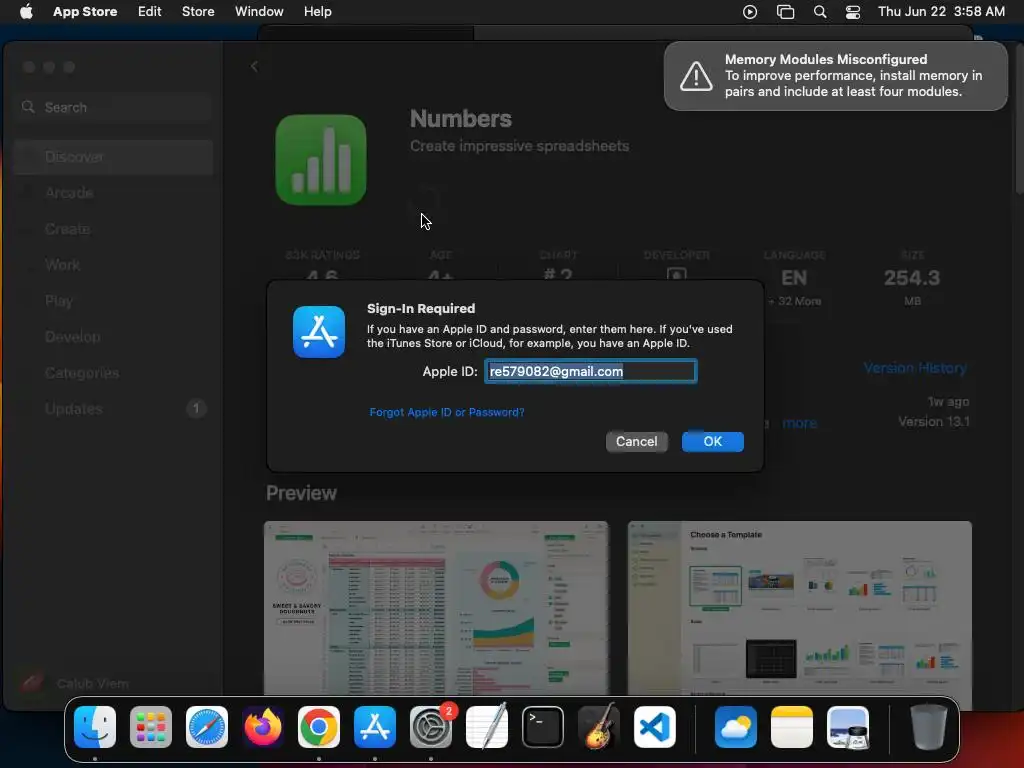Click the warning triangle icon in the notification
The image size is (1024, 768).
point(696,76)
